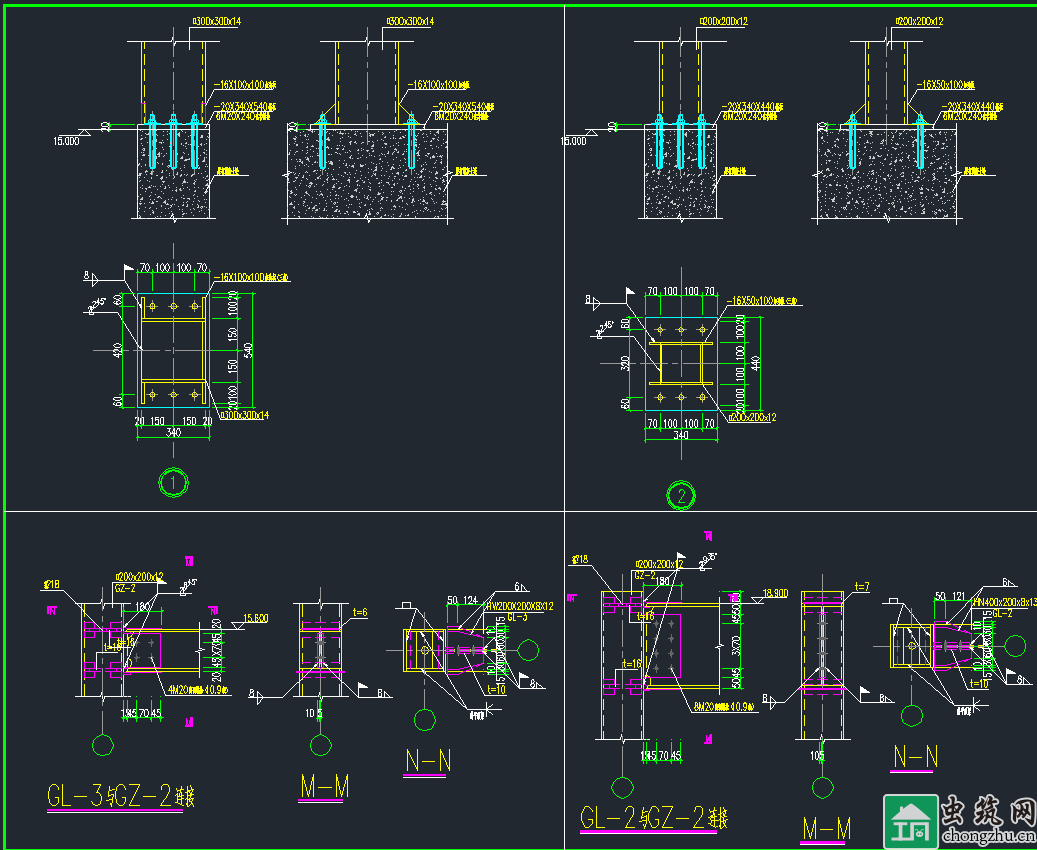Select the t=6 thickness annotation
This screenshot has height=850, width=1037.
(361, 611)
